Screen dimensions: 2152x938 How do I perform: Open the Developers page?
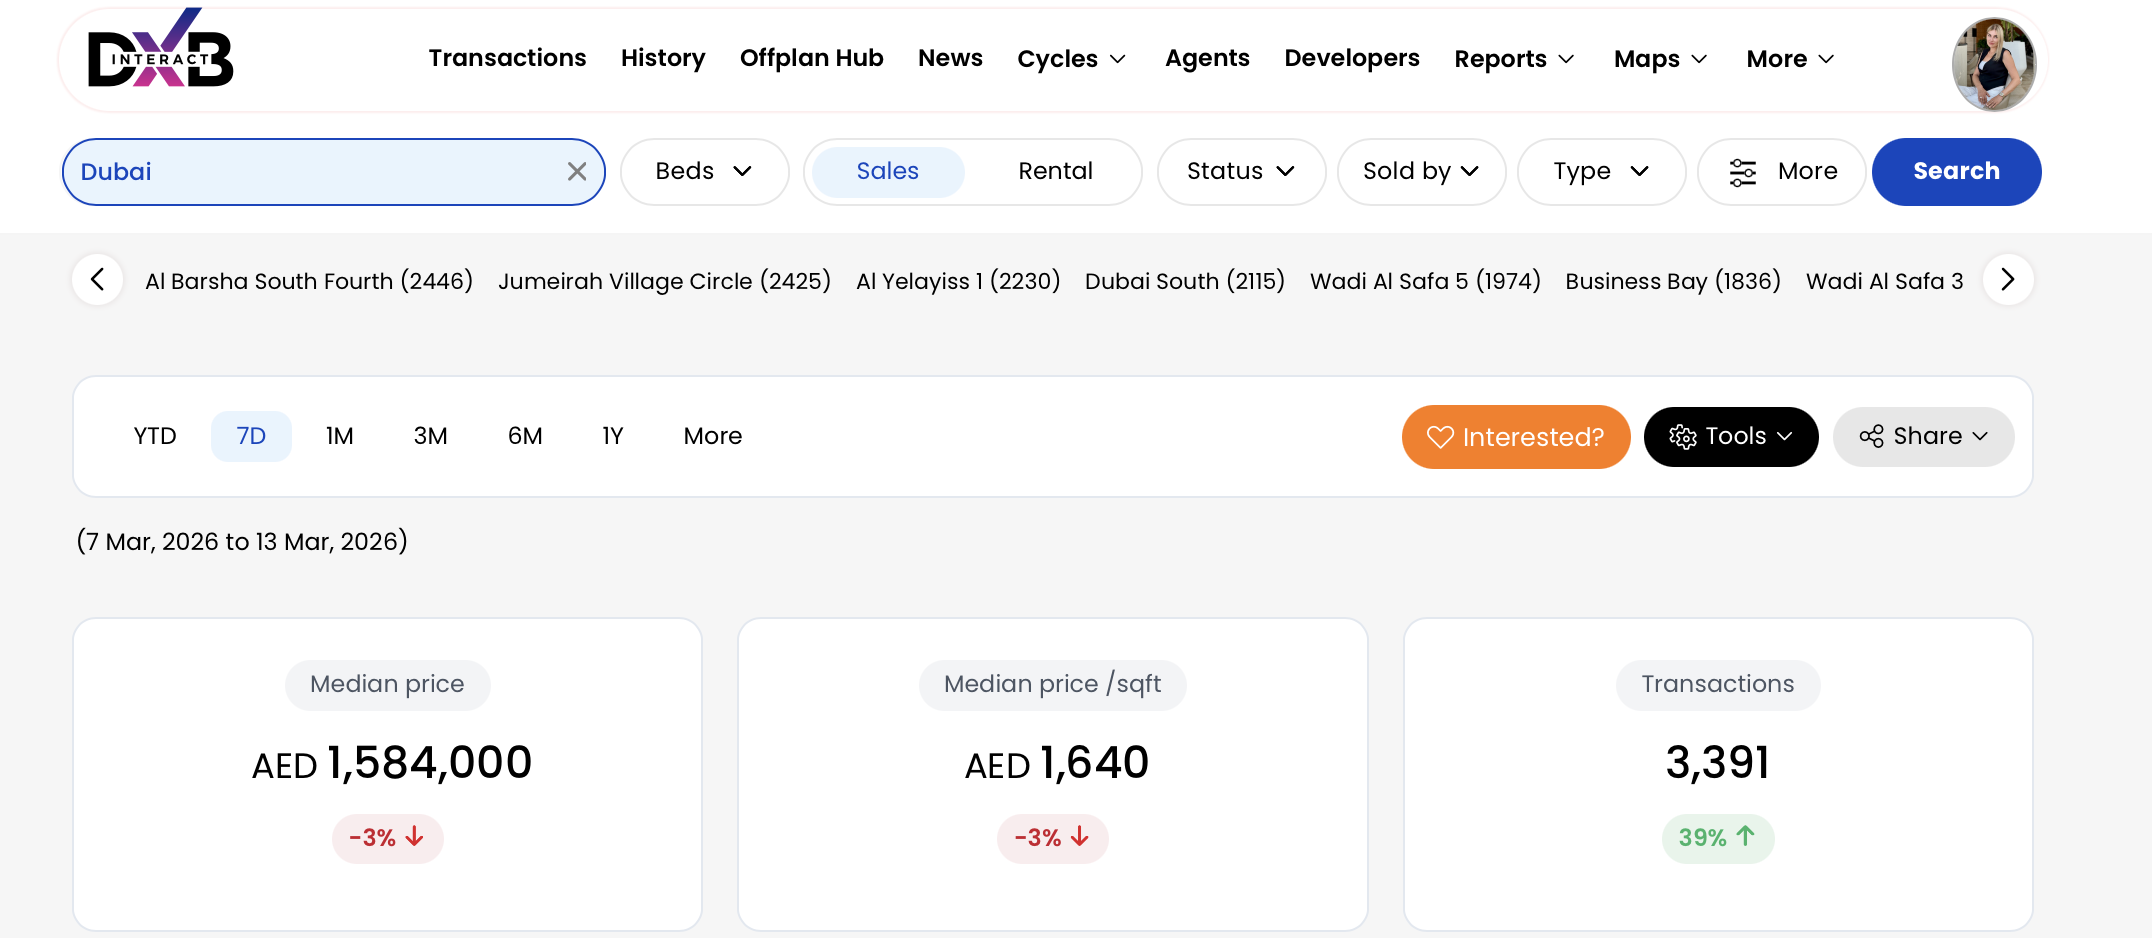(x=1352, y=58)
